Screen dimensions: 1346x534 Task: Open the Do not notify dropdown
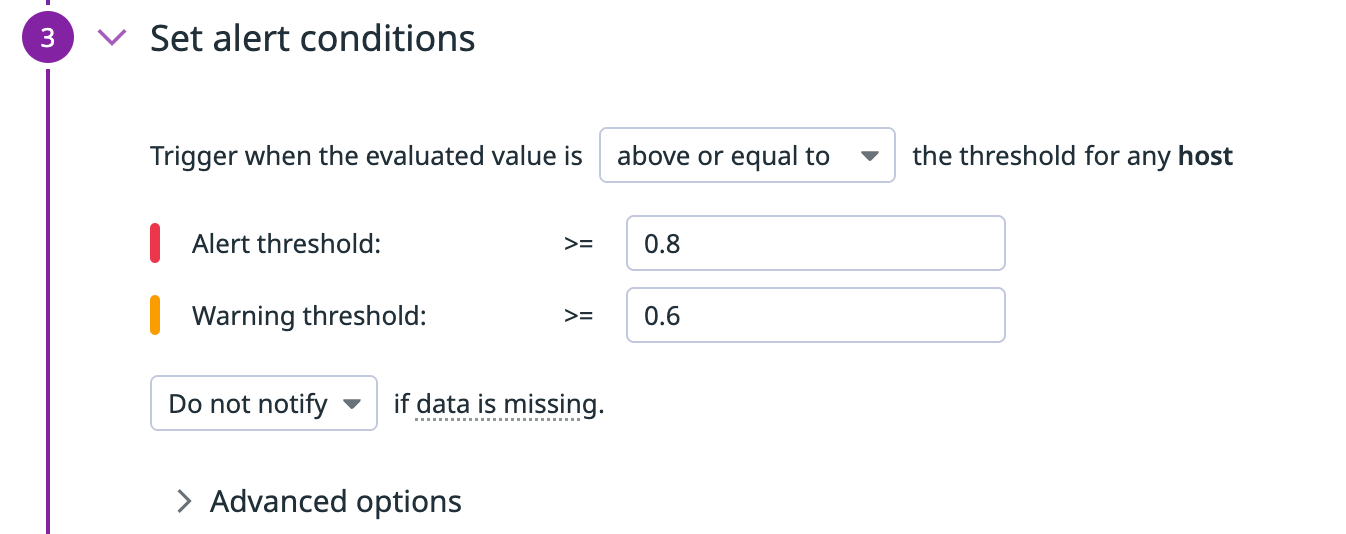click(x=264, y=403)
